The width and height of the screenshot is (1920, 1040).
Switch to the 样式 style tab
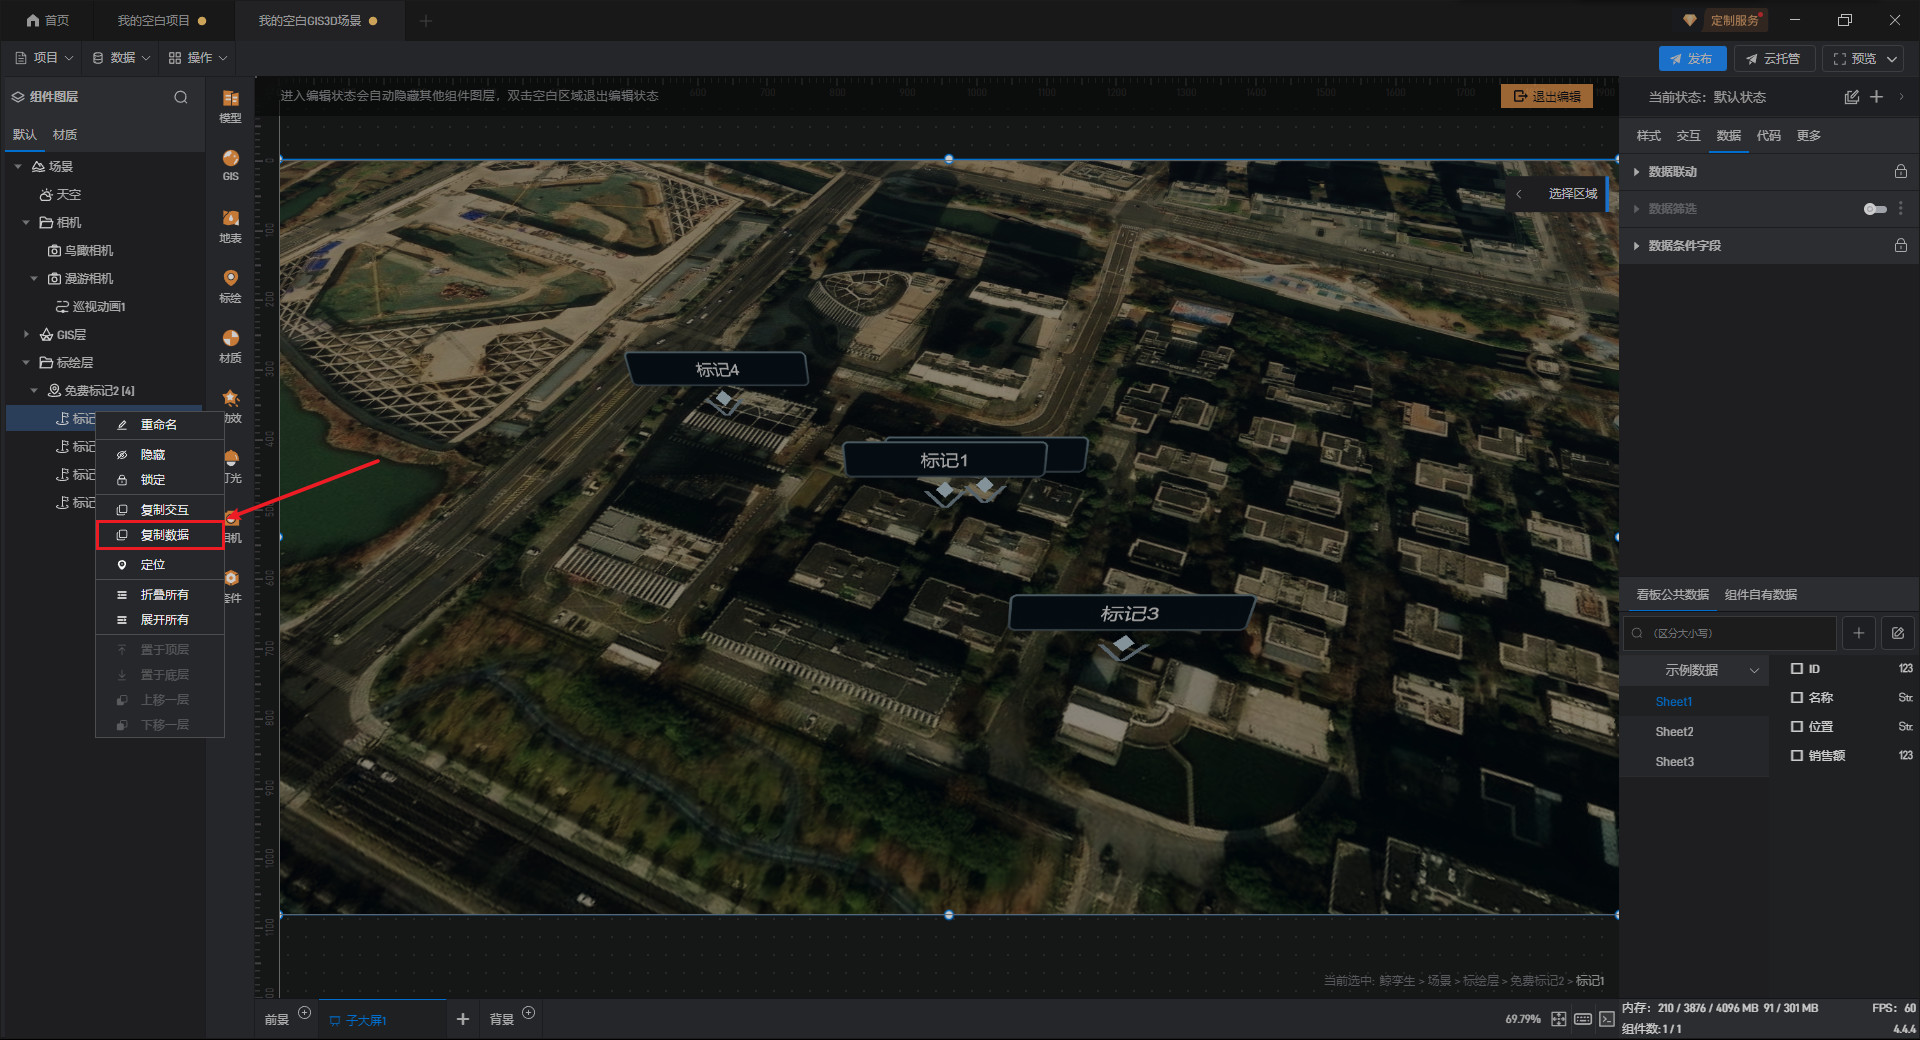(x=1649, y=136)
